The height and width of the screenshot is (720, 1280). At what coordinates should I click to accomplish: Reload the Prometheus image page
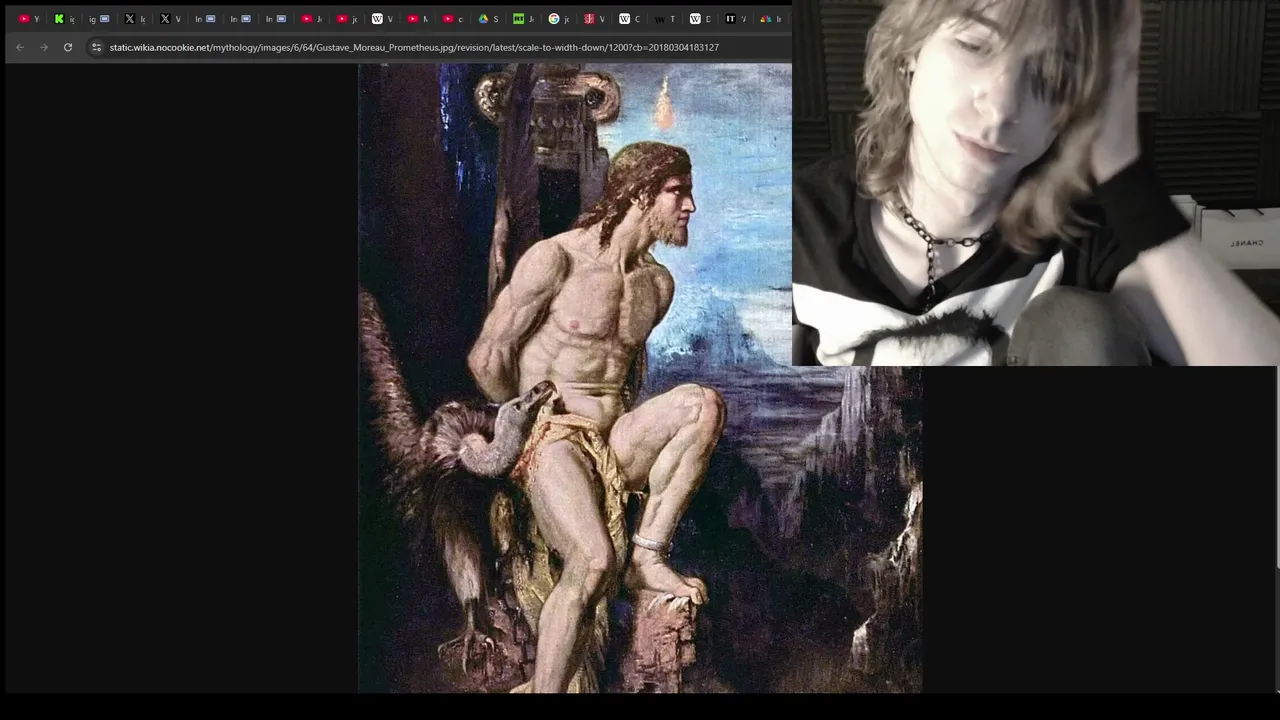coord(68,47)
